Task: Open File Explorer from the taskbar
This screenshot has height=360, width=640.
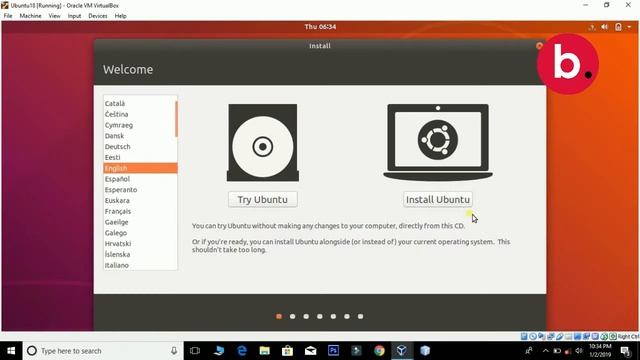Action: [264, 351]
